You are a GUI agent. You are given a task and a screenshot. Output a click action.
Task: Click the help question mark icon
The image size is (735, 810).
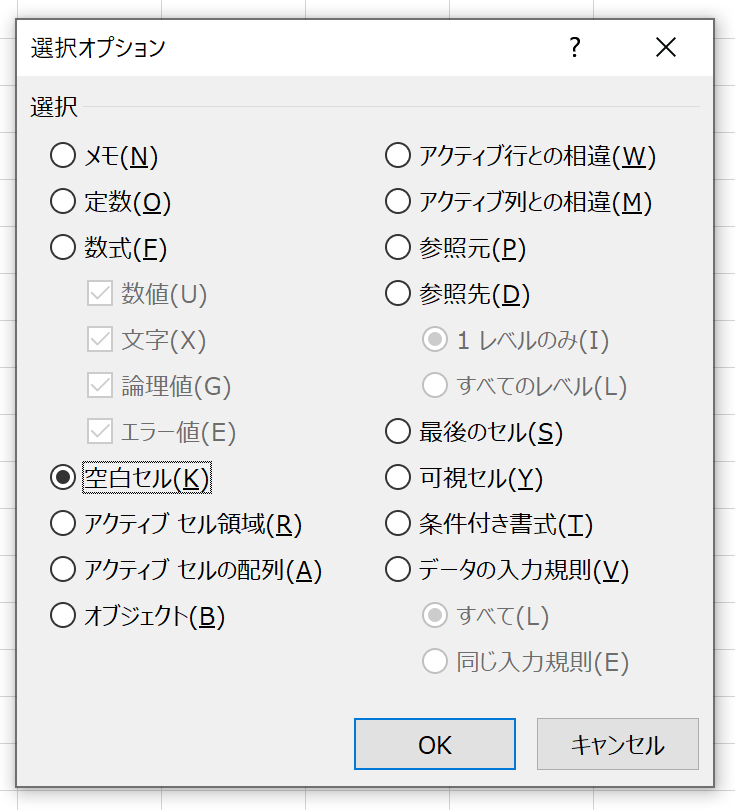tap(575, 47)
